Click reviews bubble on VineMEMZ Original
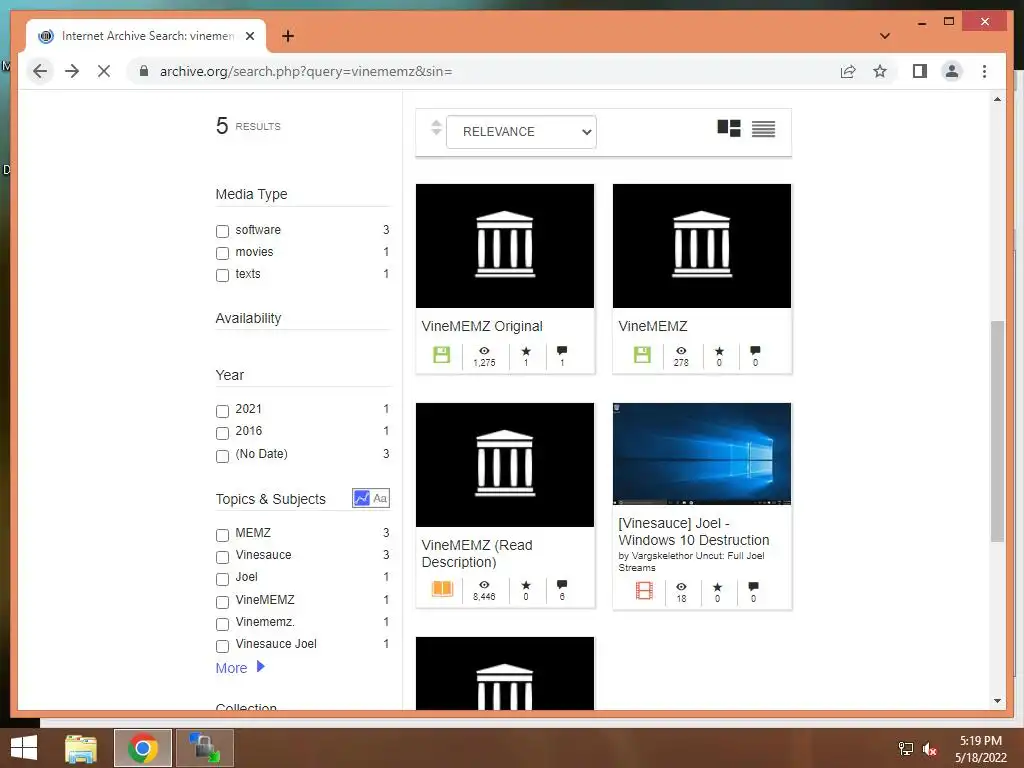Viewport: 1024px width, 768px height. (x=562, y=351)
